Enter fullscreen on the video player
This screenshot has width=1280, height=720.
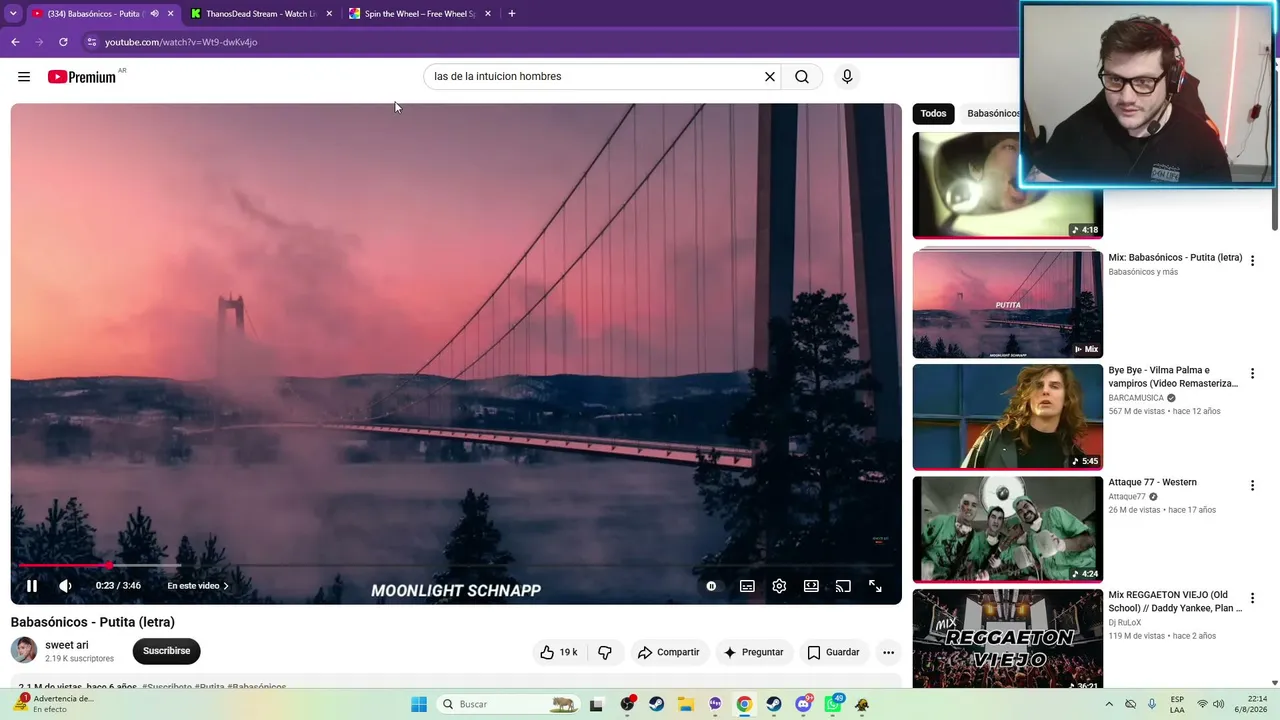tap(875, 586)
